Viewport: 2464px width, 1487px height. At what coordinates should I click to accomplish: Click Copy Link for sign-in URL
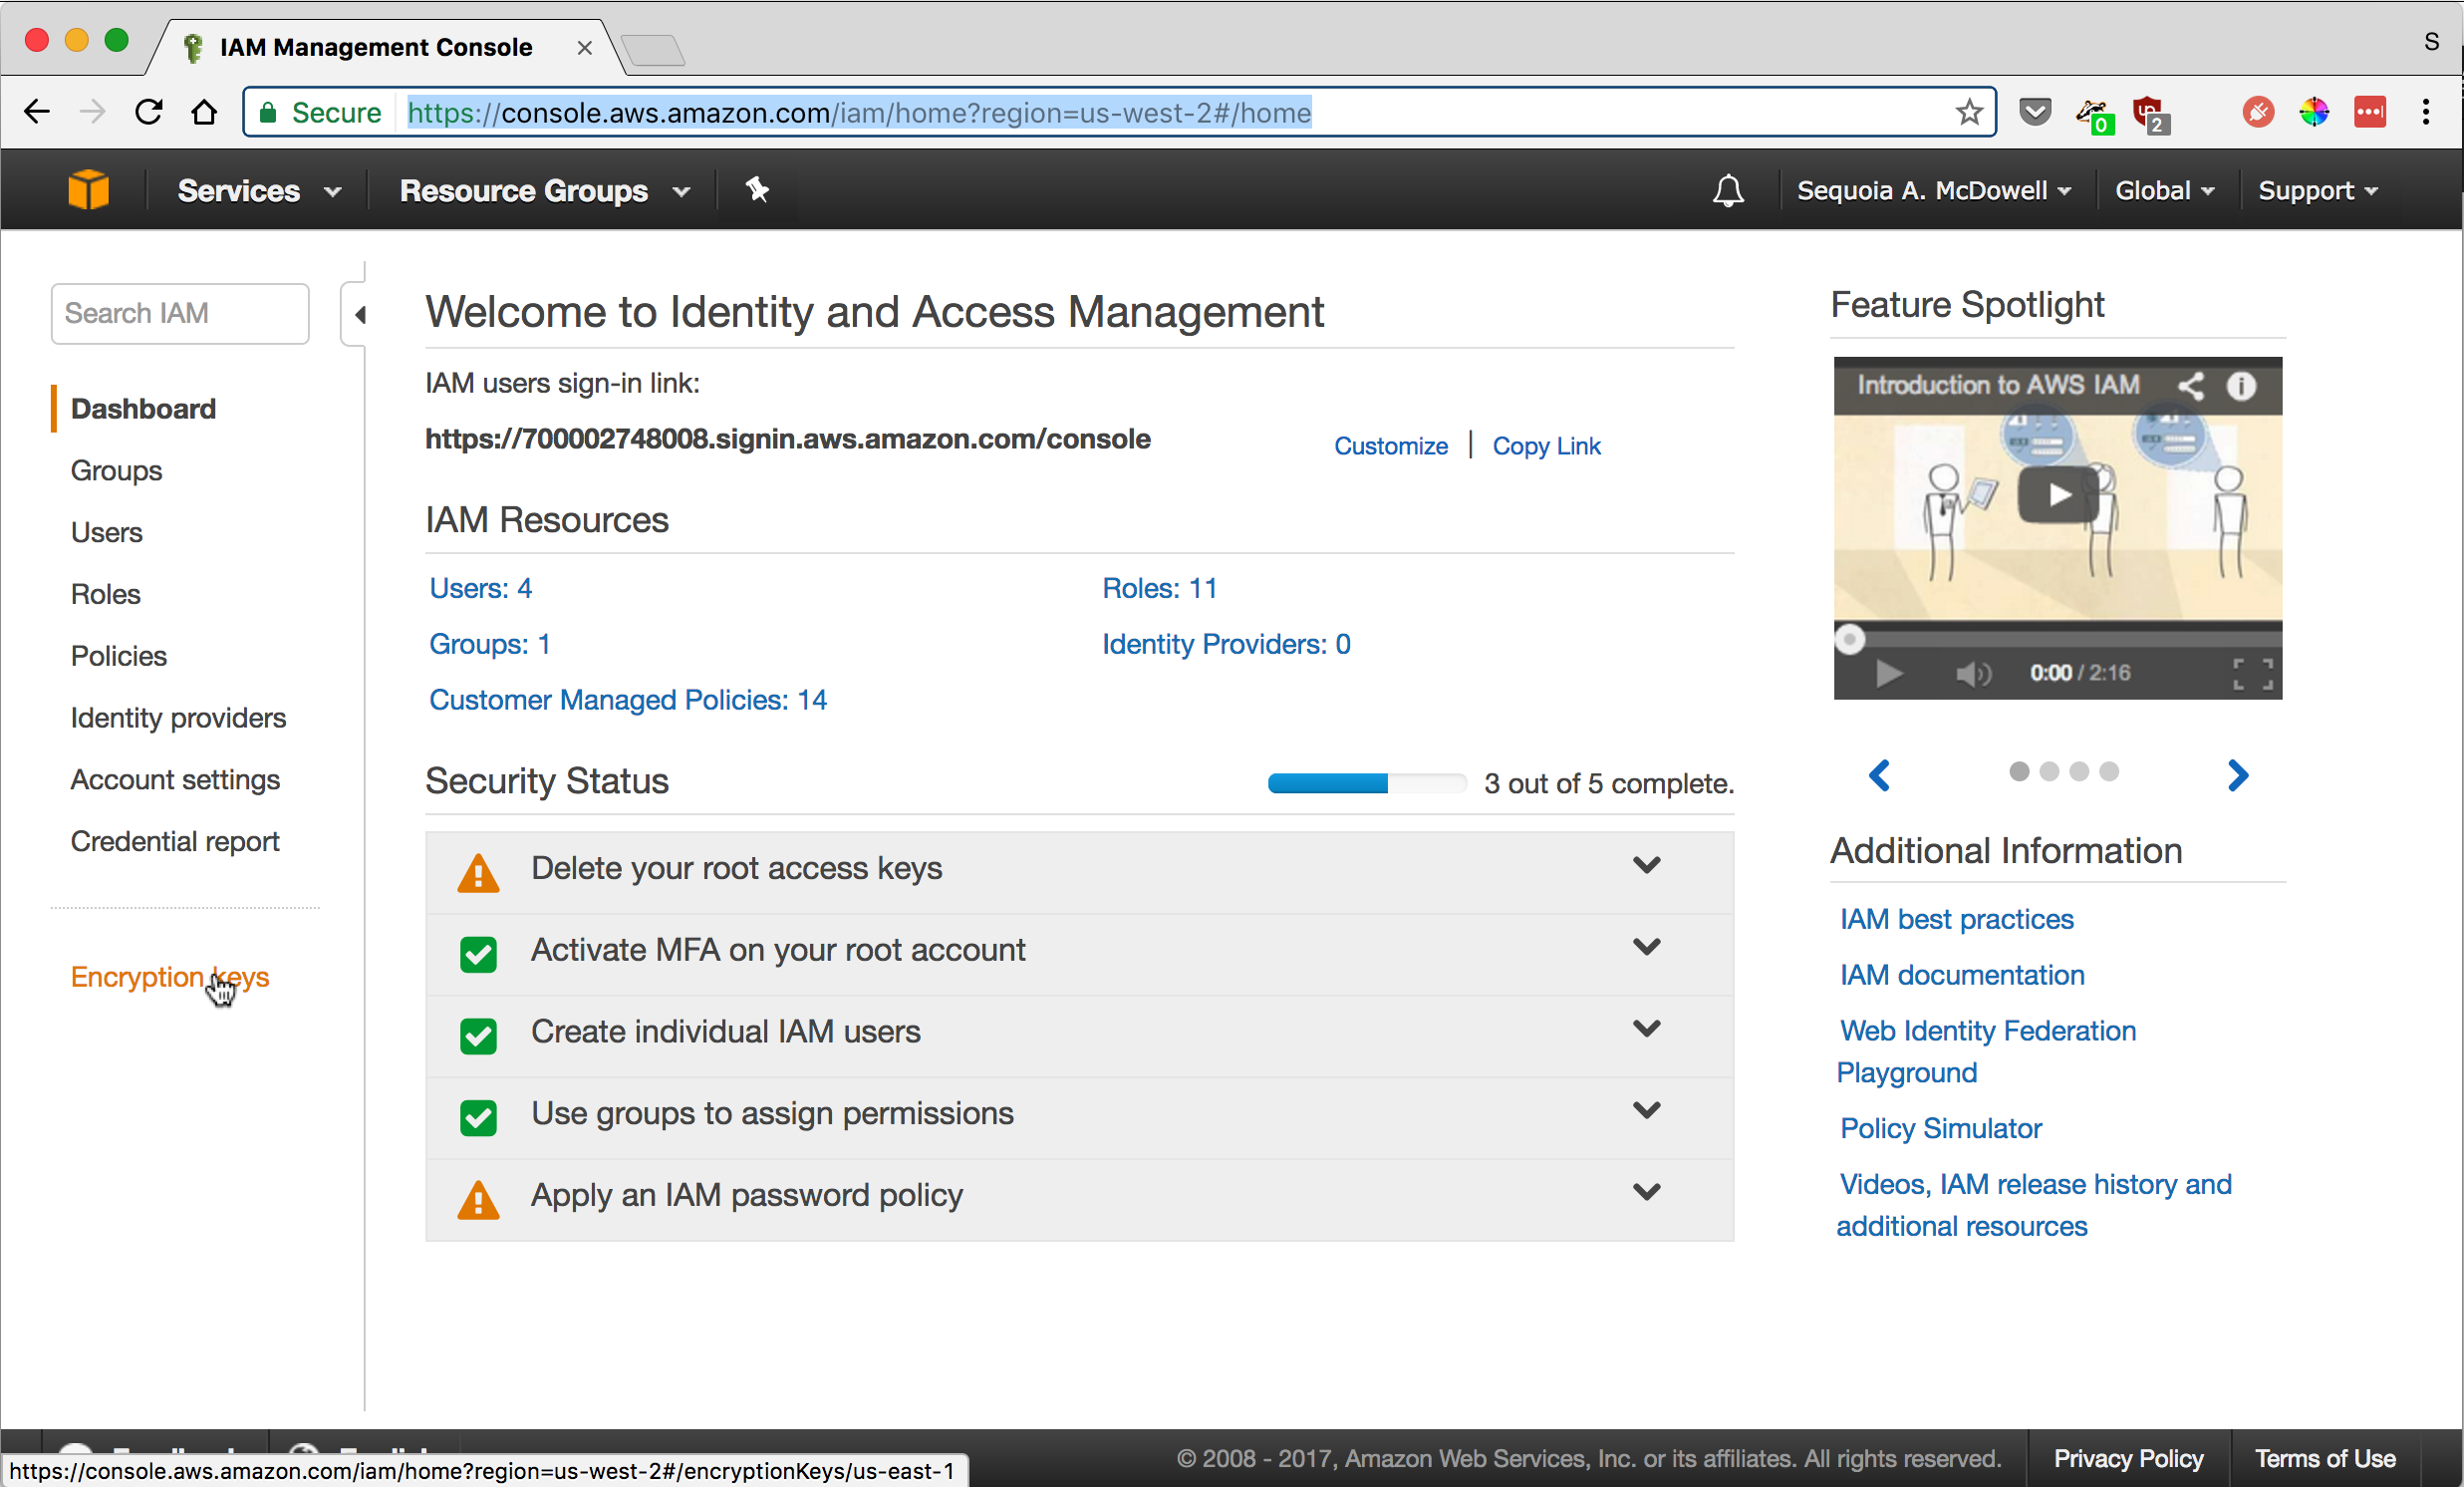[1546, 446]
